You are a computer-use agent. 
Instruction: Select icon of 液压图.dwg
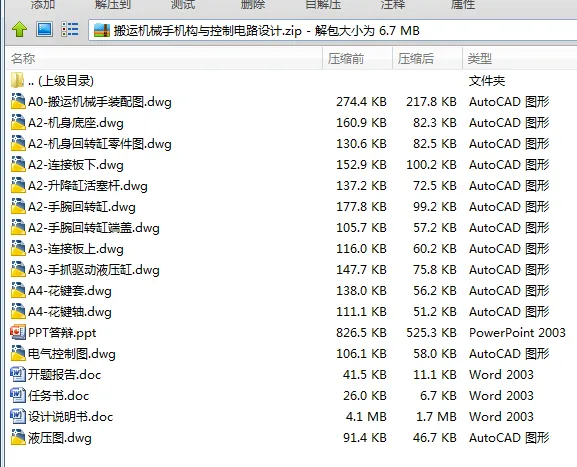click(x=18, y=437)
